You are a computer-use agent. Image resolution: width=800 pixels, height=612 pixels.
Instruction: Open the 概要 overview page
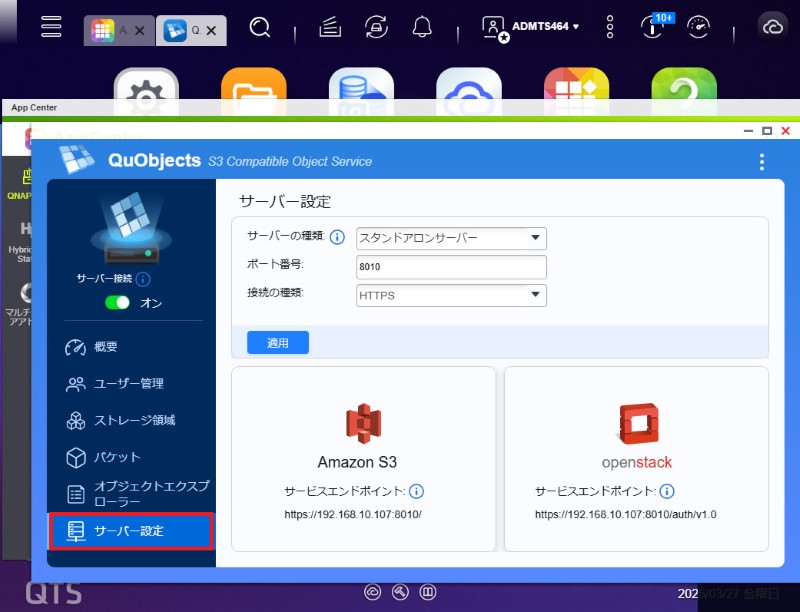(x=106, y=347)
